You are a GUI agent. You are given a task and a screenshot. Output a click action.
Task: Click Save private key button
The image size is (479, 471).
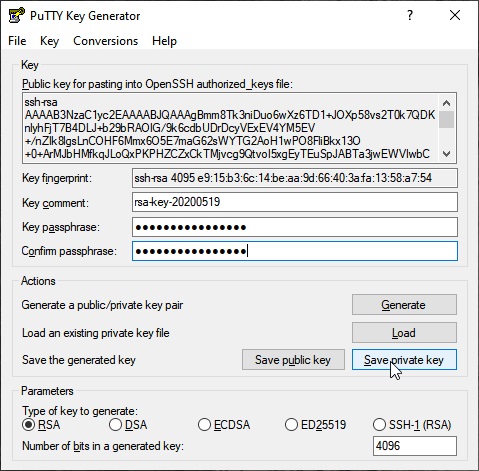[404, 360]
